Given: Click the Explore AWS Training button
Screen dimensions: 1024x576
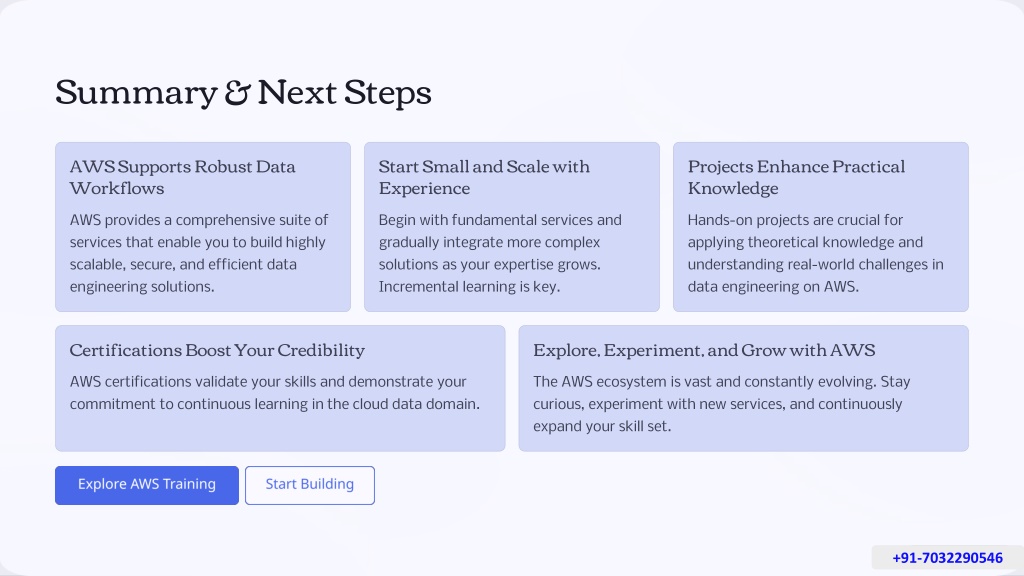Looking at the screenshot, I should point(147,485).
